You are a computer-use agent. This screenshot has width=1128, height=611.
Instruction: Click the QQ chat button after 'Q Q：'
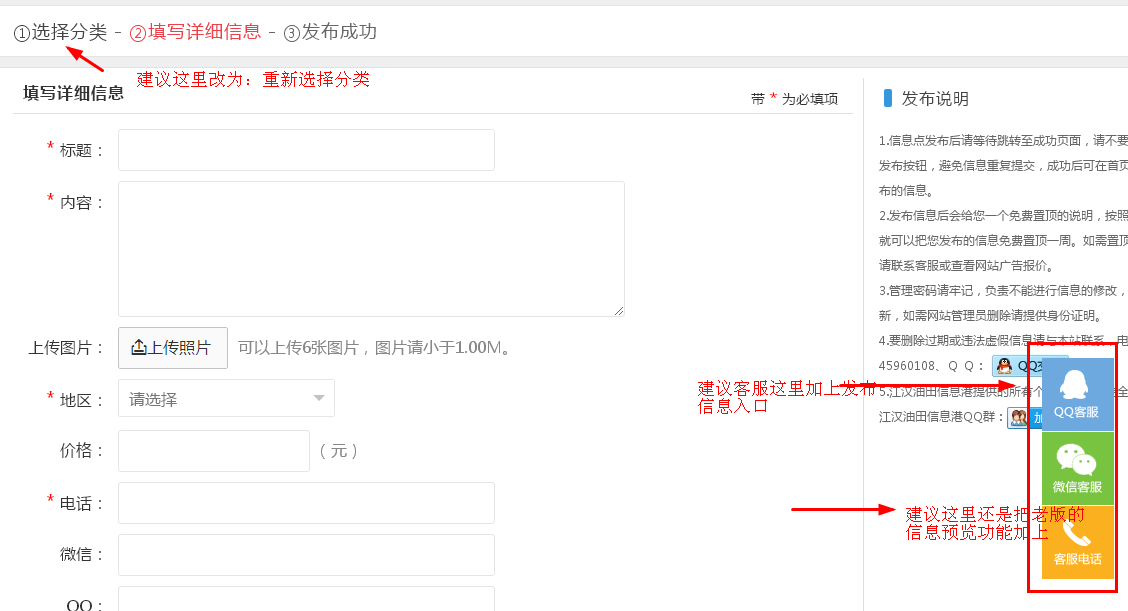tap(1005, 366)
